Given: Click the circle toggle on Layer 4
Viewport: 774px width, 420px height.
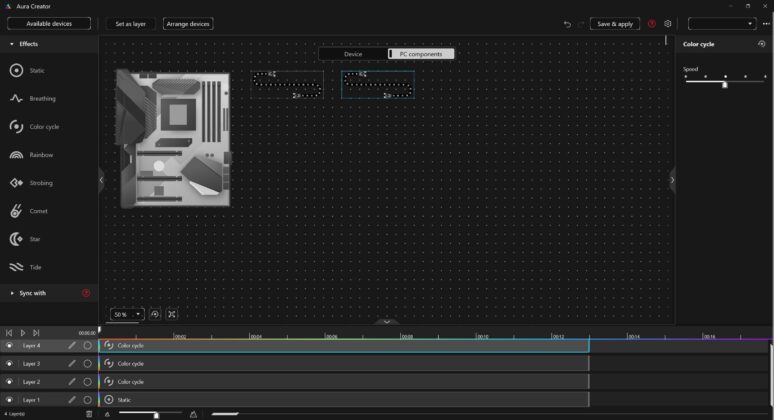Looking at the screenshot, I should point(87,345).
